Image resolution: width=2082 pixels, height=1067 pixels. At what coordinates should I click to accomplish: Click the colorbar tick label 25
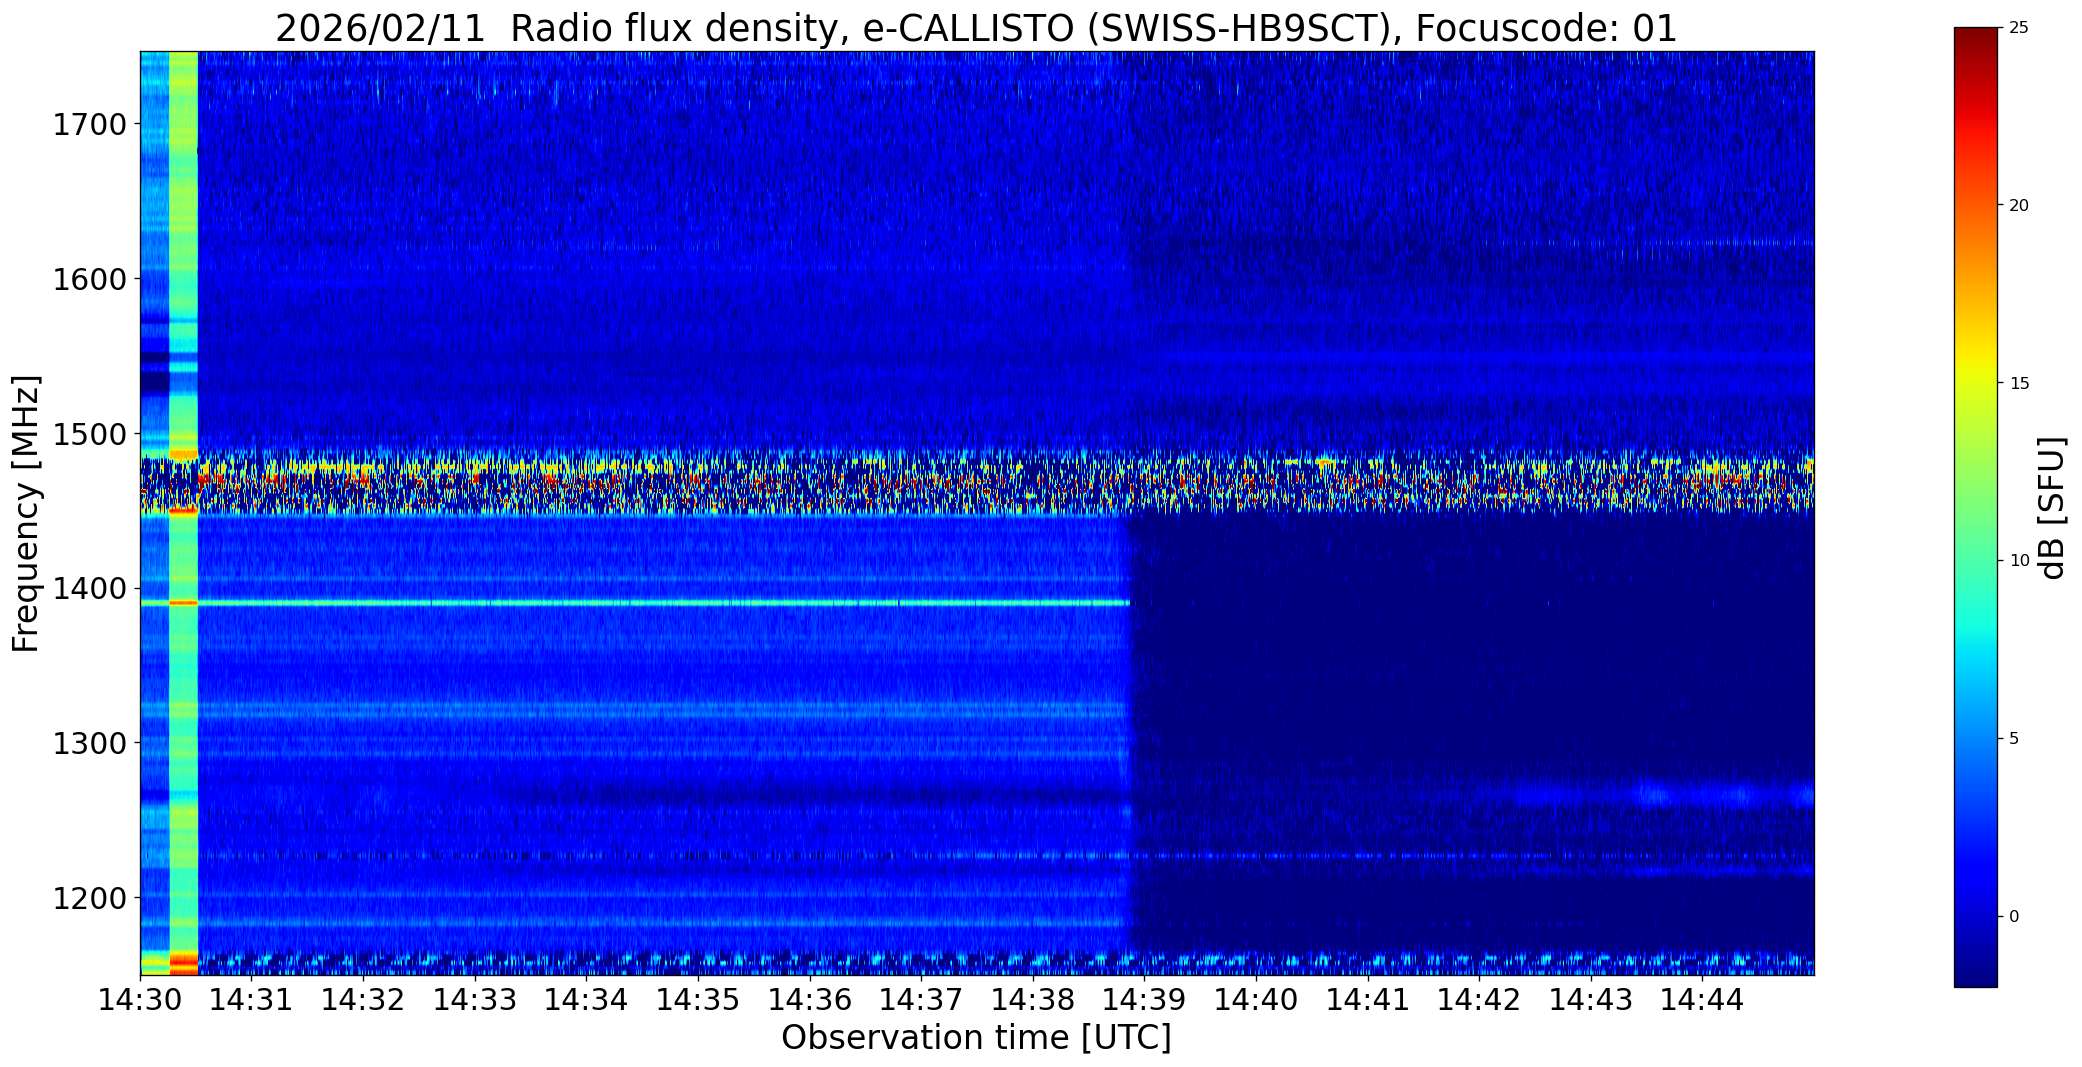pos(2019,28)
